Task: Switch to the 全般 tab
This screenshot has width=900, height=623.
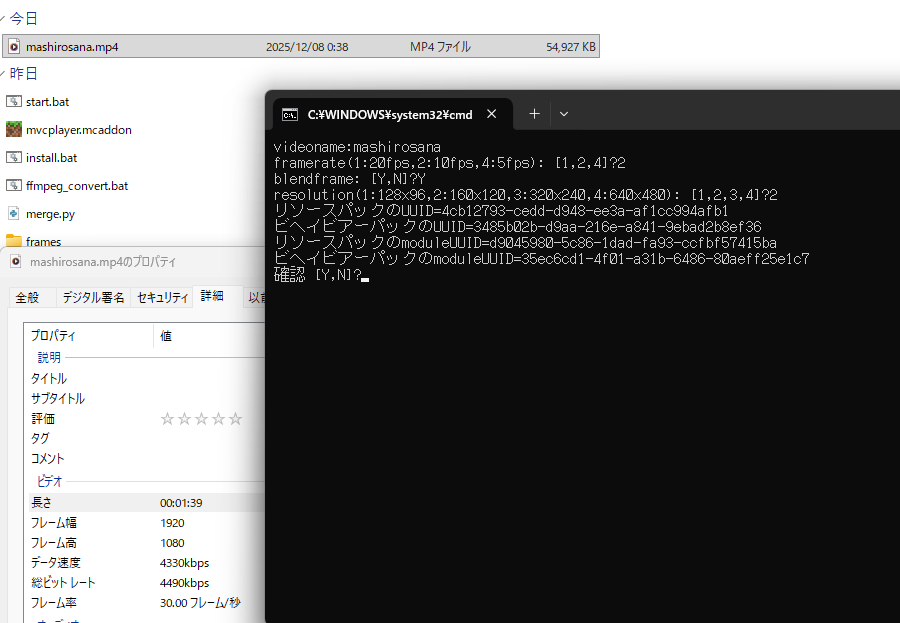Action: (x=27, y=297)
